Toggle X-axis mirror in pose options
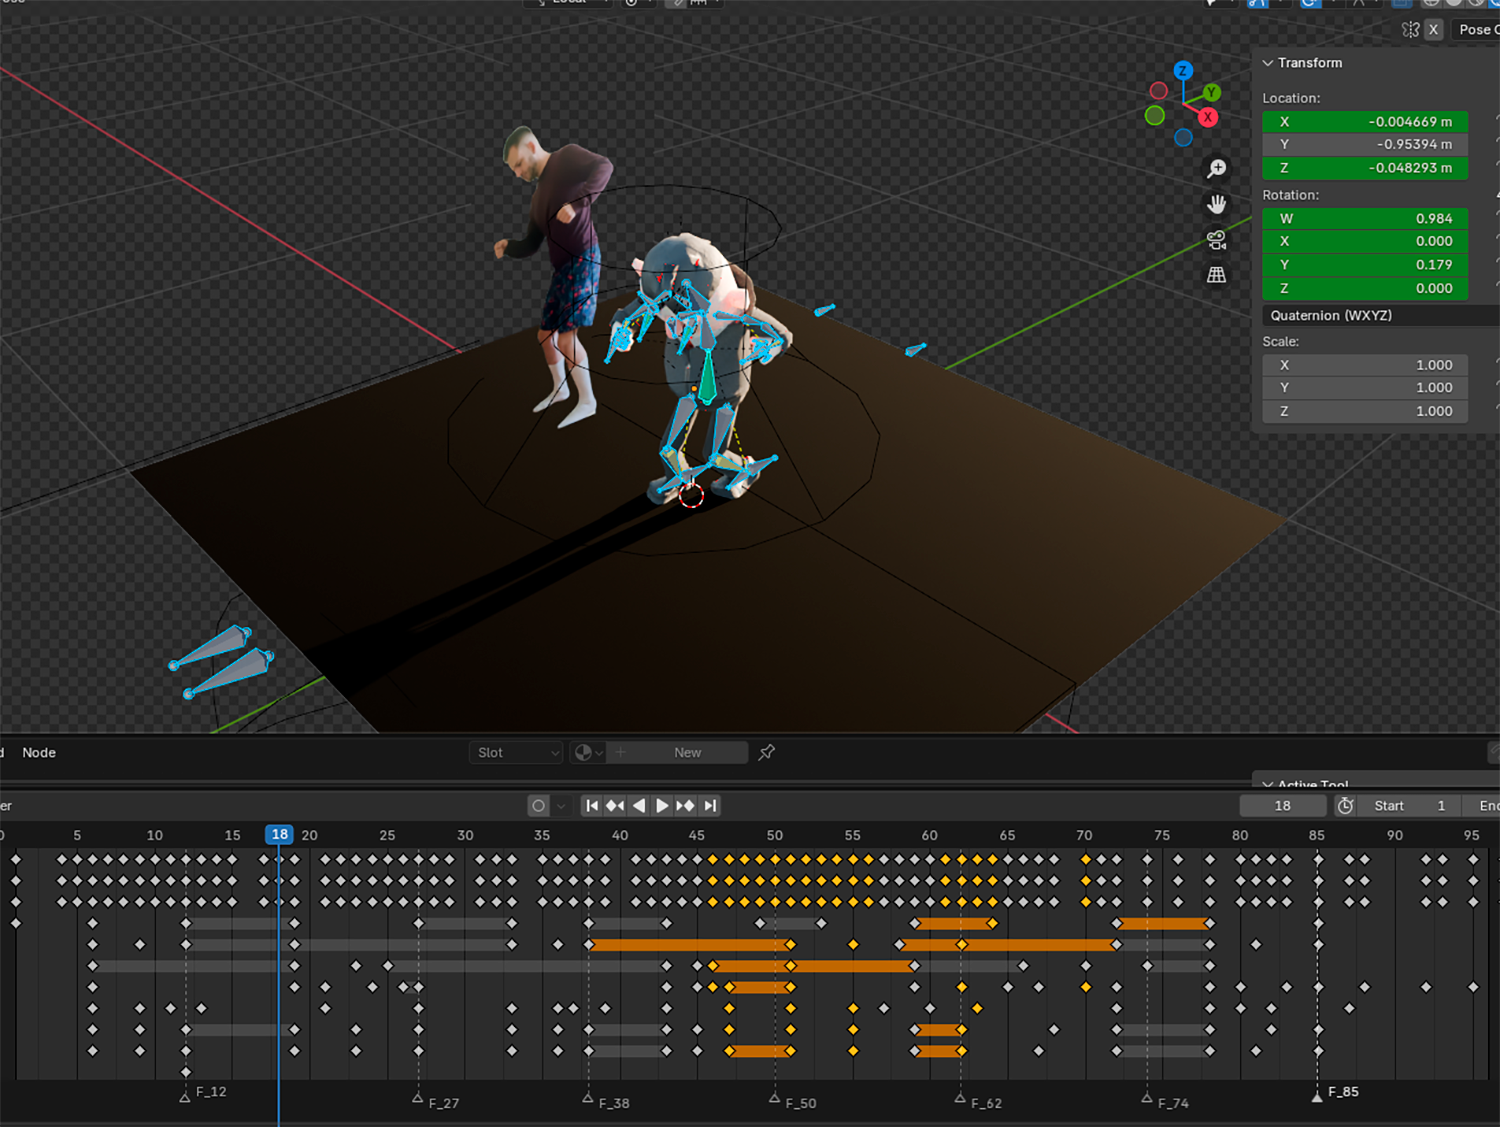 pyautogui.click(x=1433, y=30)
